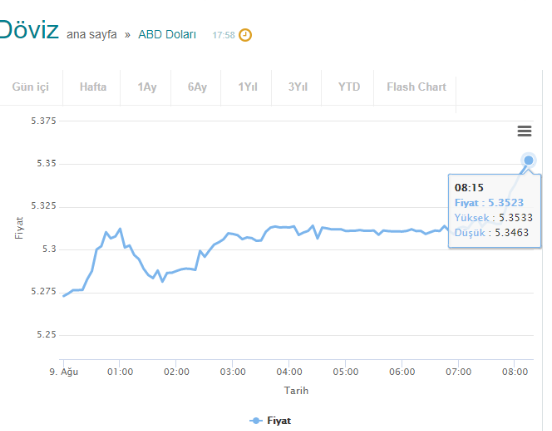Click the 17:58 time text
The width and height of the screenshot is (552, 431).
click(224, 35)
